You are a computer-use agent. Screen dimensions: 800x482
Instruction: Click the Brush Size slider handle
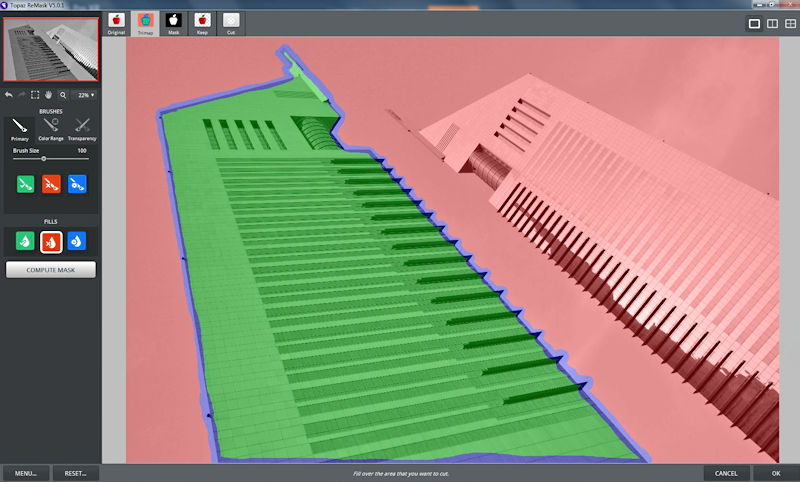pos(44,159)
